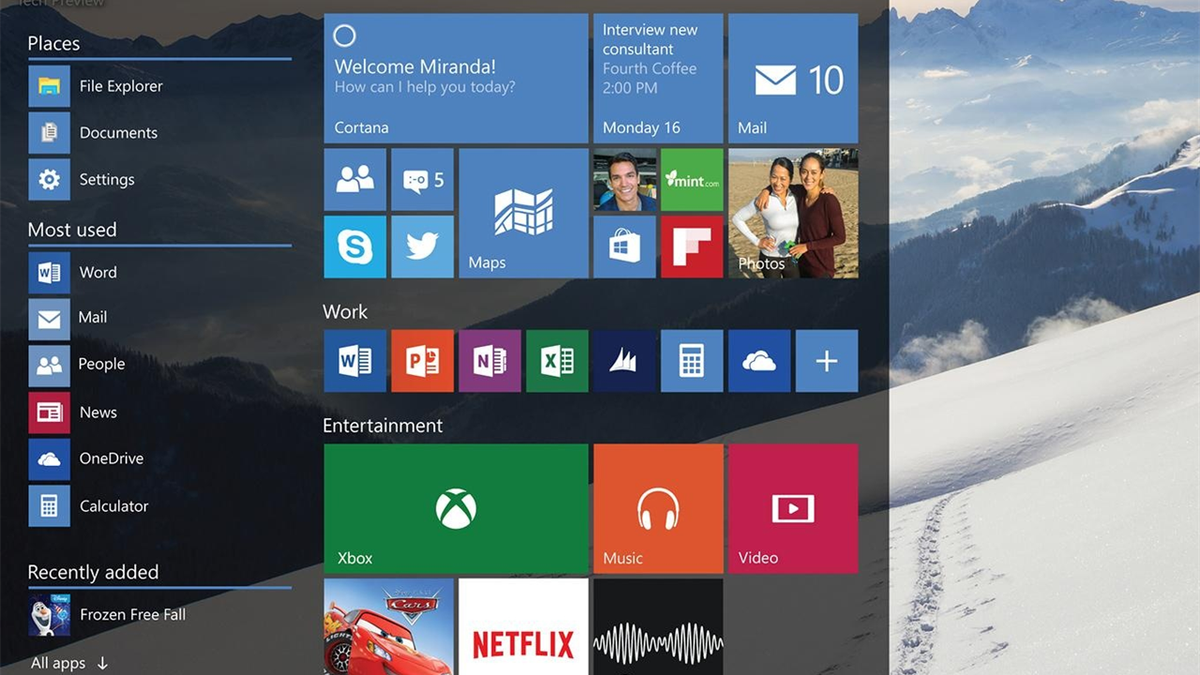Screen dimensions: 1200x675
Task: Launch Frozen Free Fall game
Action: pyautogui.click(x=107, y=614)
